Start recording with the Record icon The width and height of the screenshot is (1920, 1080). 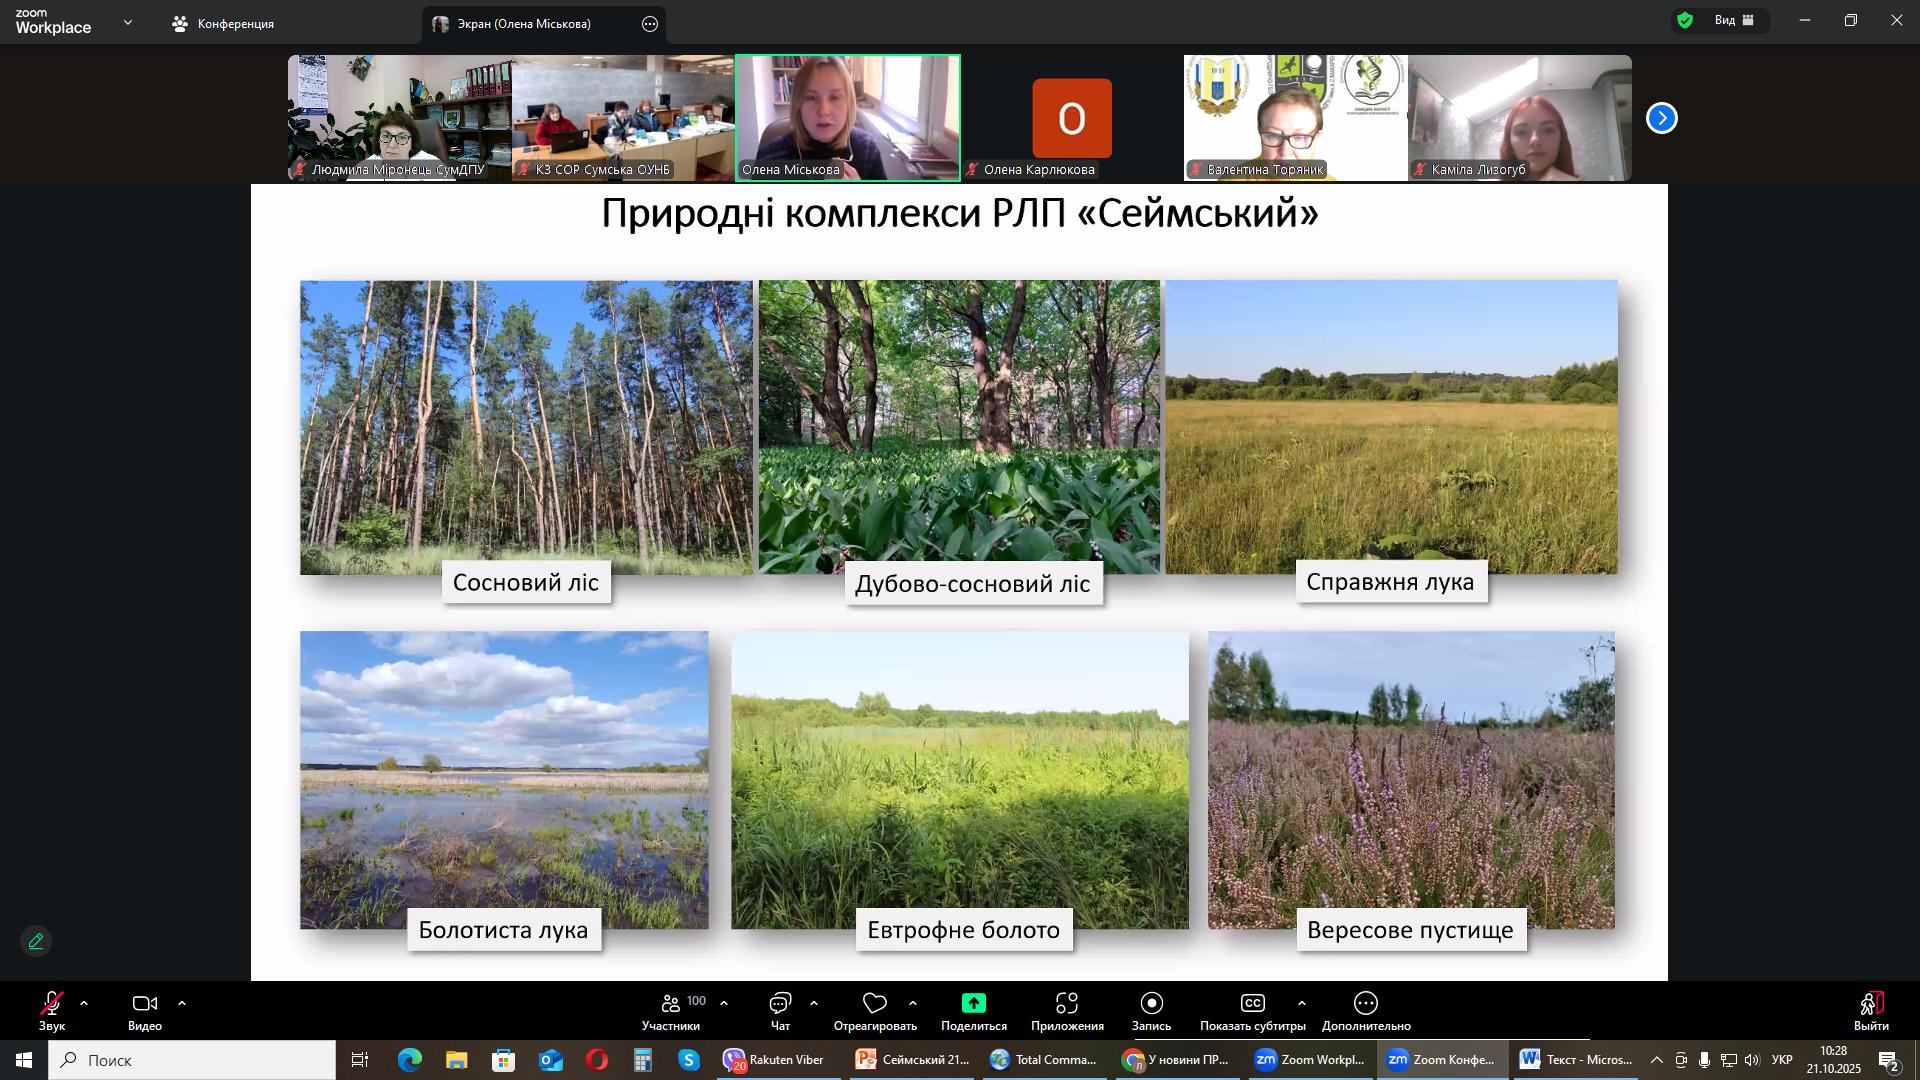click(1151, 1004)
